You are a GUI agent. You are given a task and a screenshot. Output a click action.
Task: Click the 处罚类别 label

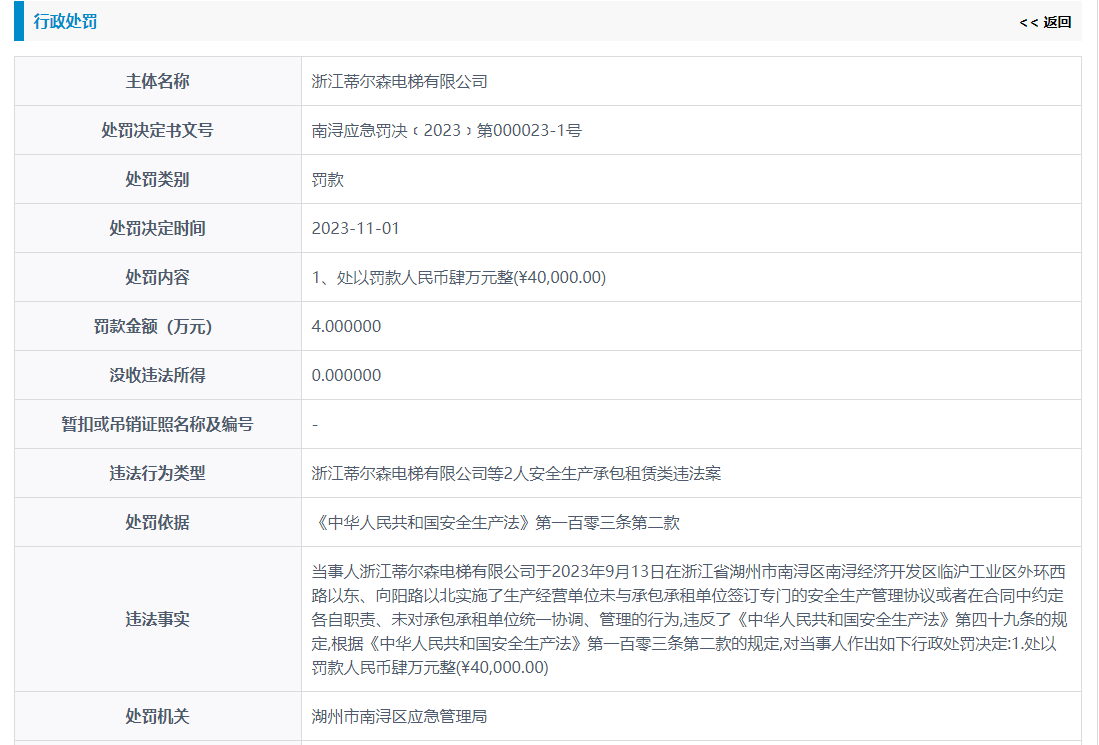158,179
